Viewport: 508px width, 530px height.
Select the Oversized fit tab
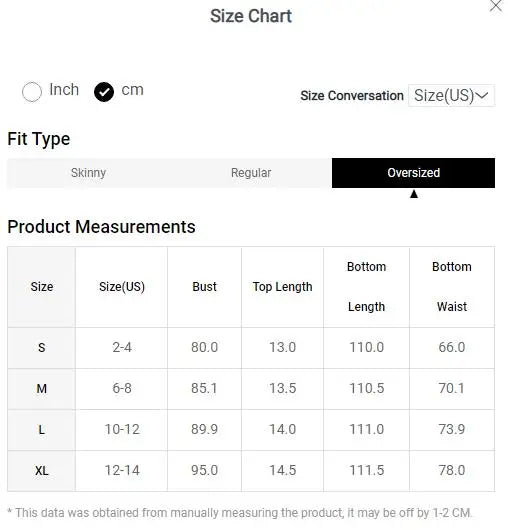413,173
